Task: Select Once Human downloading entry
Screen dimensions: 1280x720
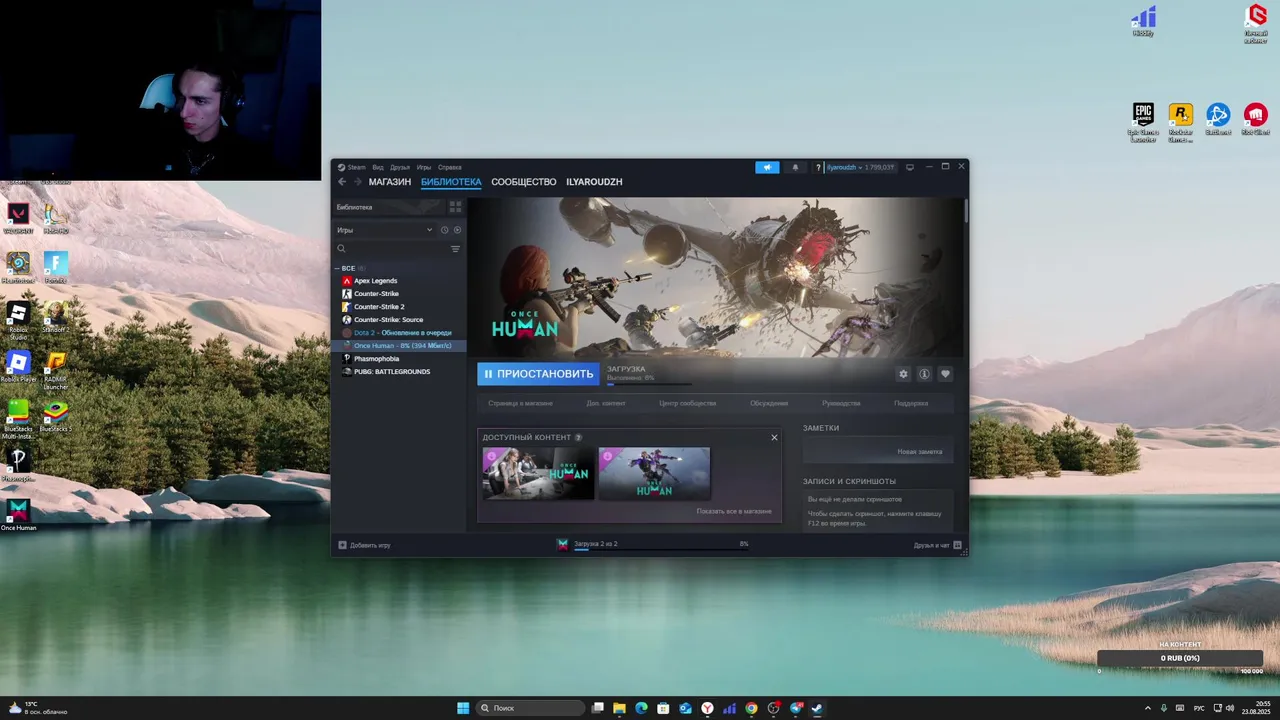Action: 398,346
